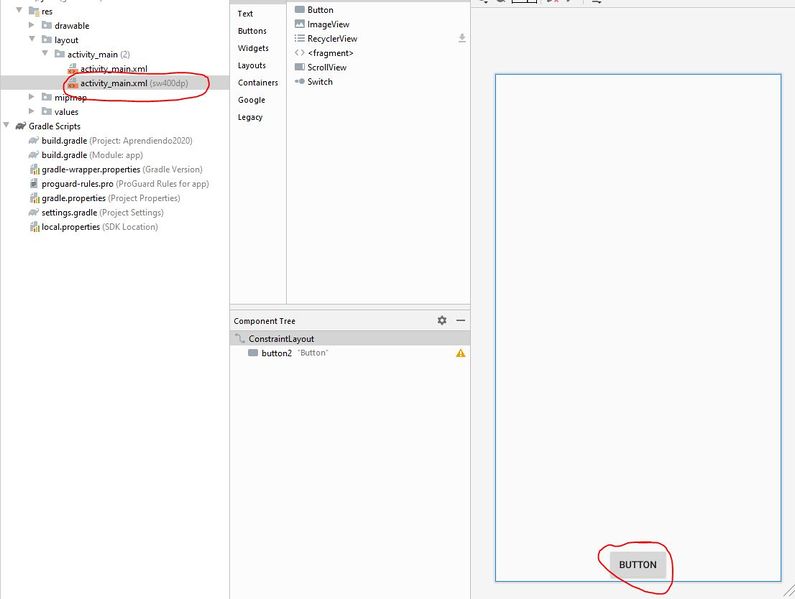Click the drawable folder icon
The height and width of the screenshot is (599, 795).
tap(47, 25)
